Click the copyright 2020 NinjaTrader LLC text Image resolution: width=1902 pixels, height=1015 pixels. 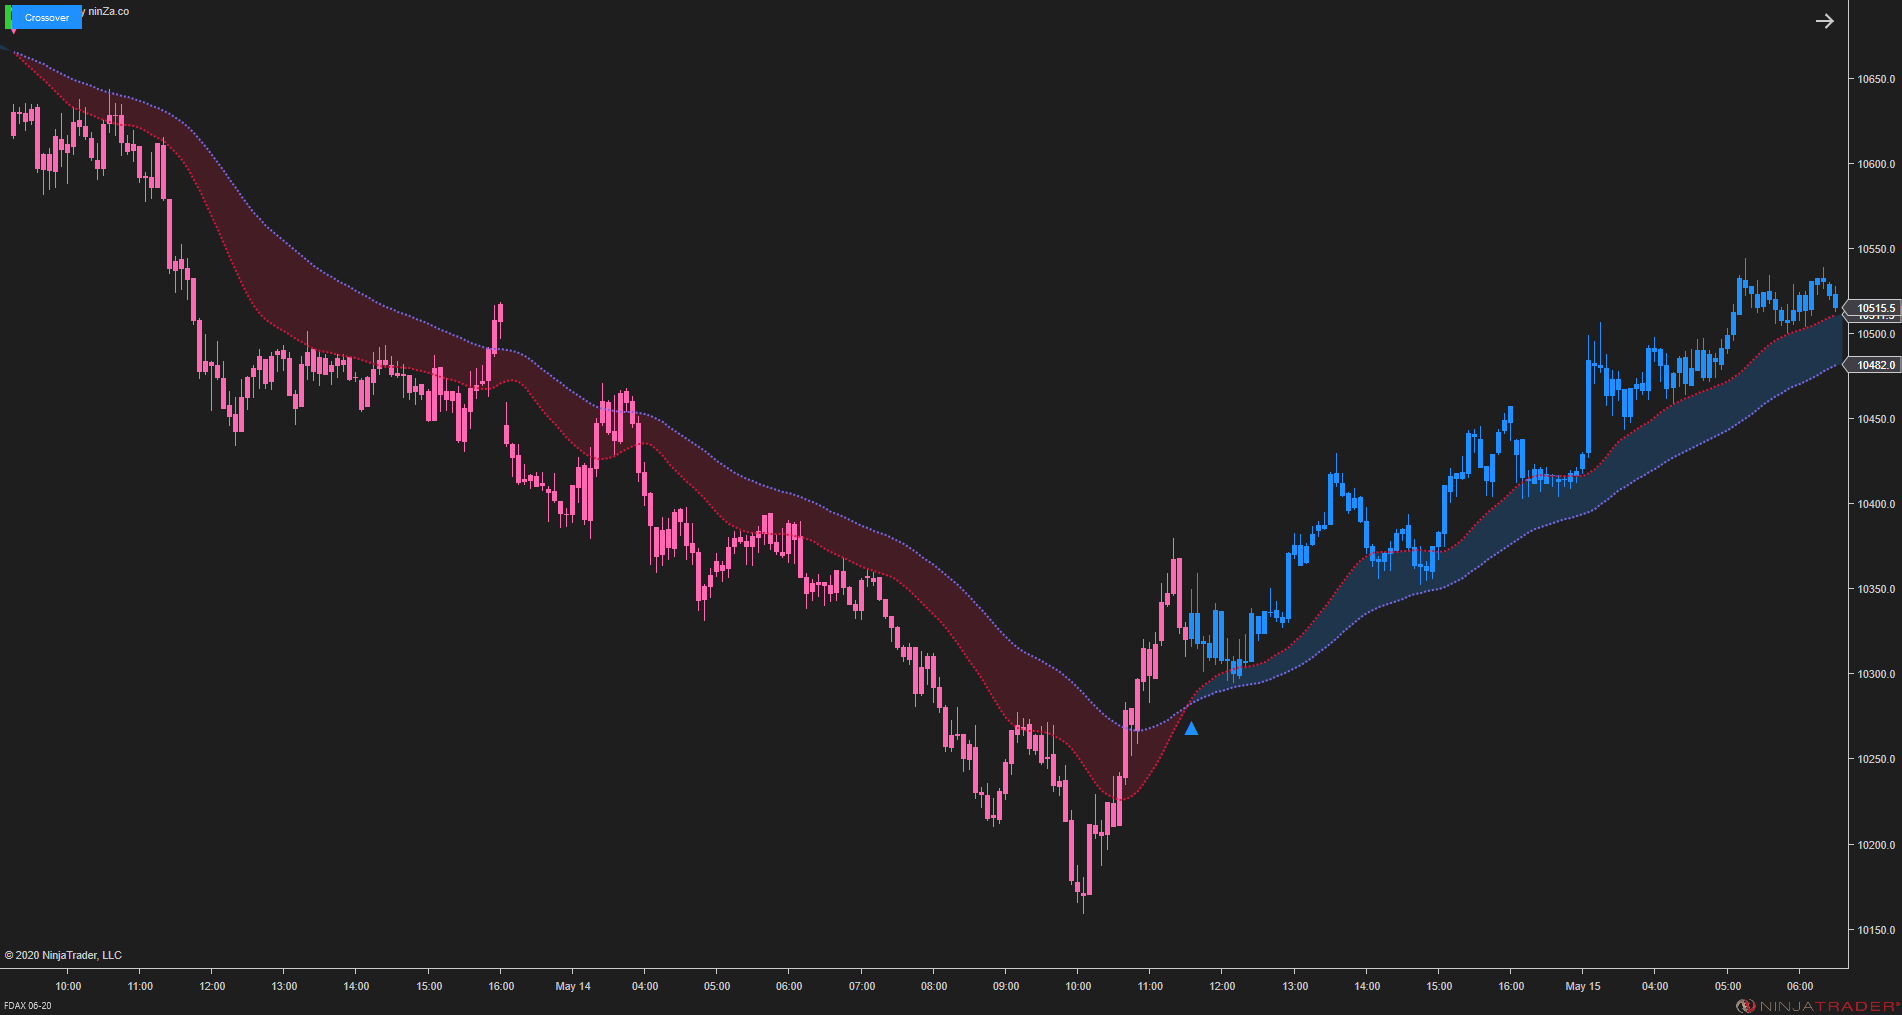click(64, 955)
